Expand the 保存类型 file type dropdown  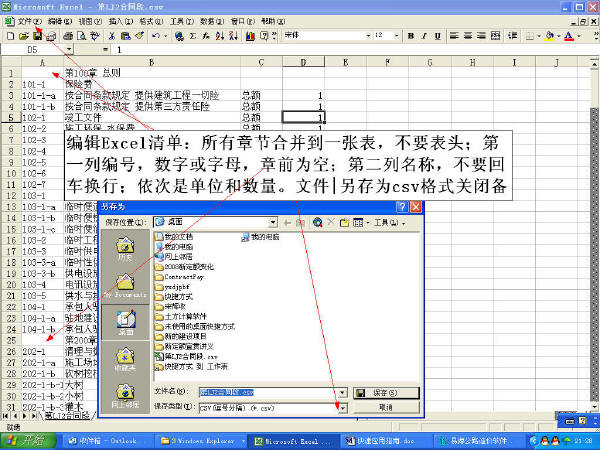[341, 407]
